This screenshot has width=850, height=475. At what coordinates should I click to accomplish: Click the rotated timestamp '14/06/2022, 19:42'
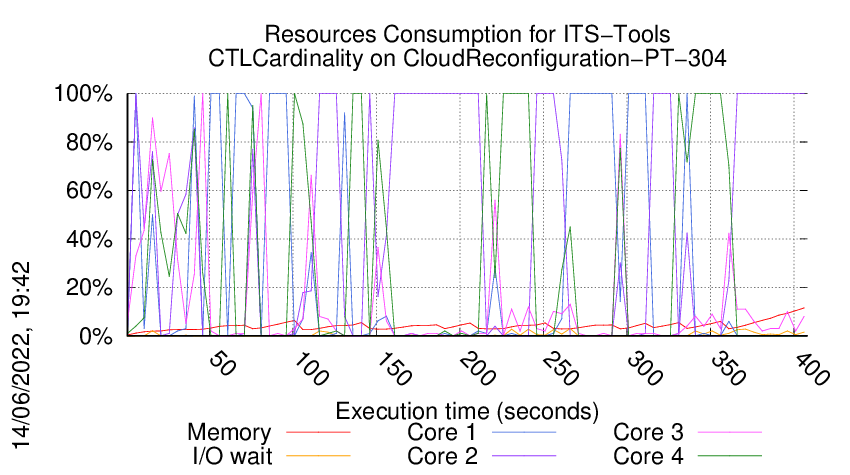tap(22, 356)
